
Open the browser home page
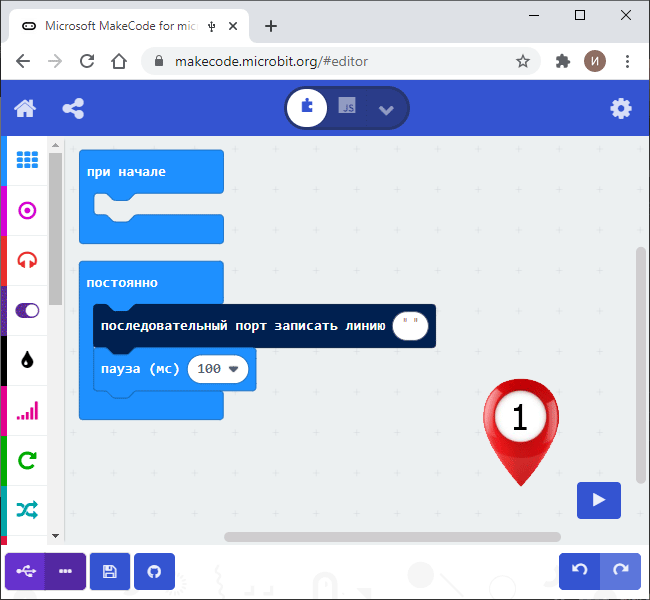tap(119, 61)
